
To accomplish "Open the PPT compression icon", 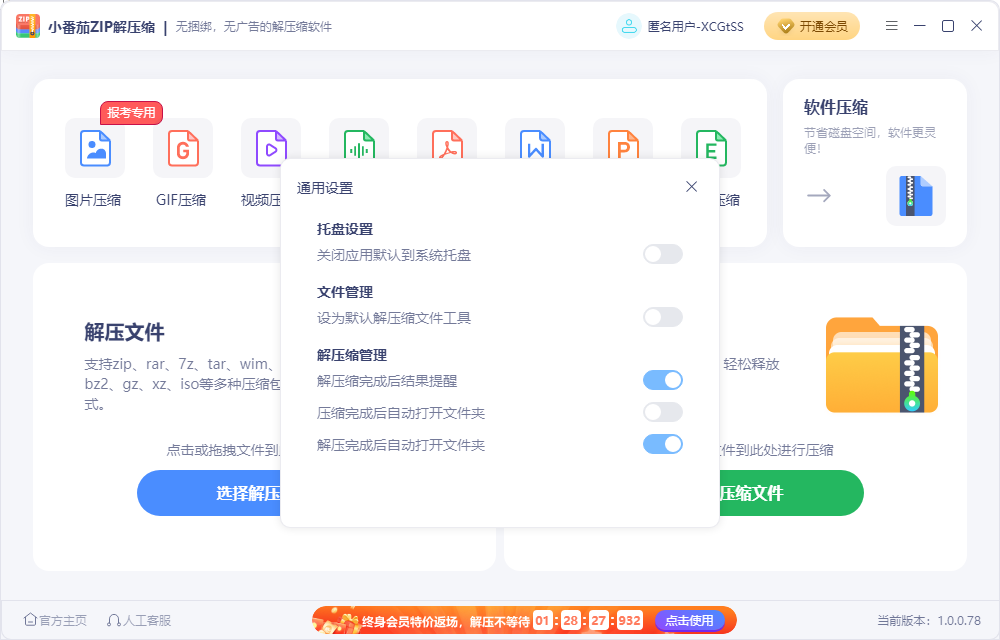I will (x=623, y=140).
